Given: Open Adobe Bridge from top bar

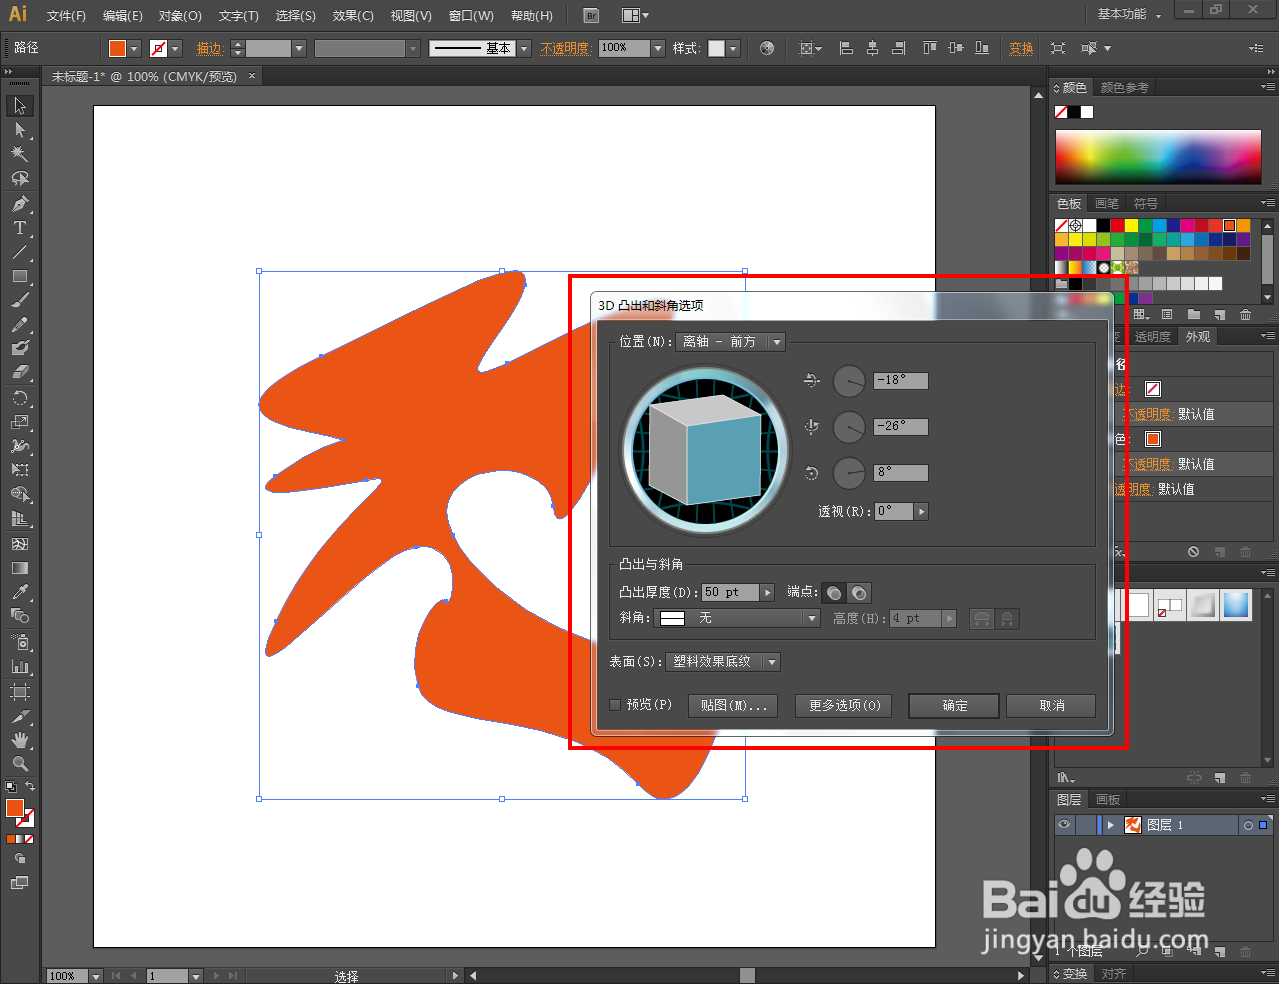Looking at the screenshot, I should [x=591, y=15].
